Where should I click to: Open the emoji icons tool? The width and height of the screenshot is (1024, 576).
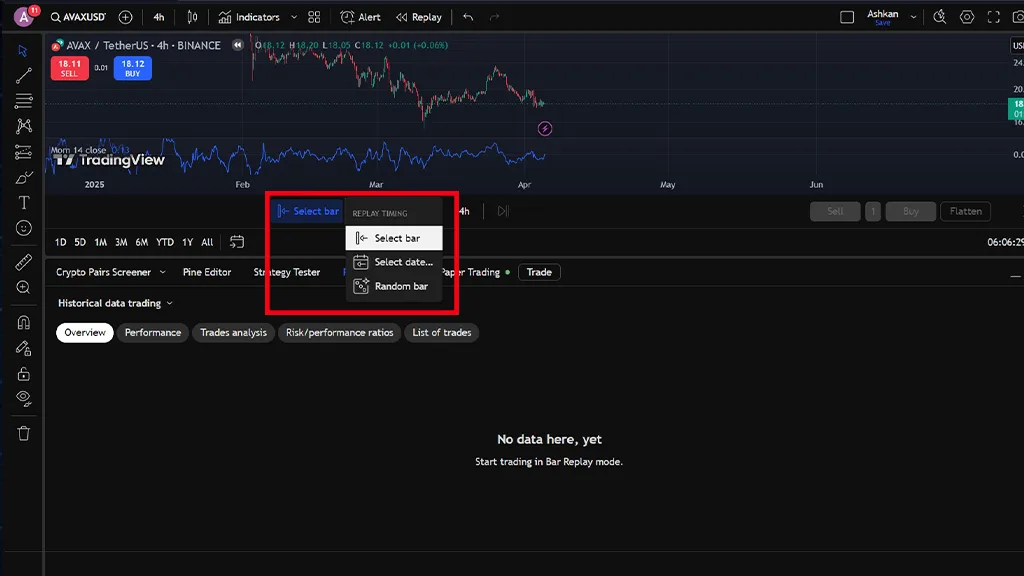[24, 228]
